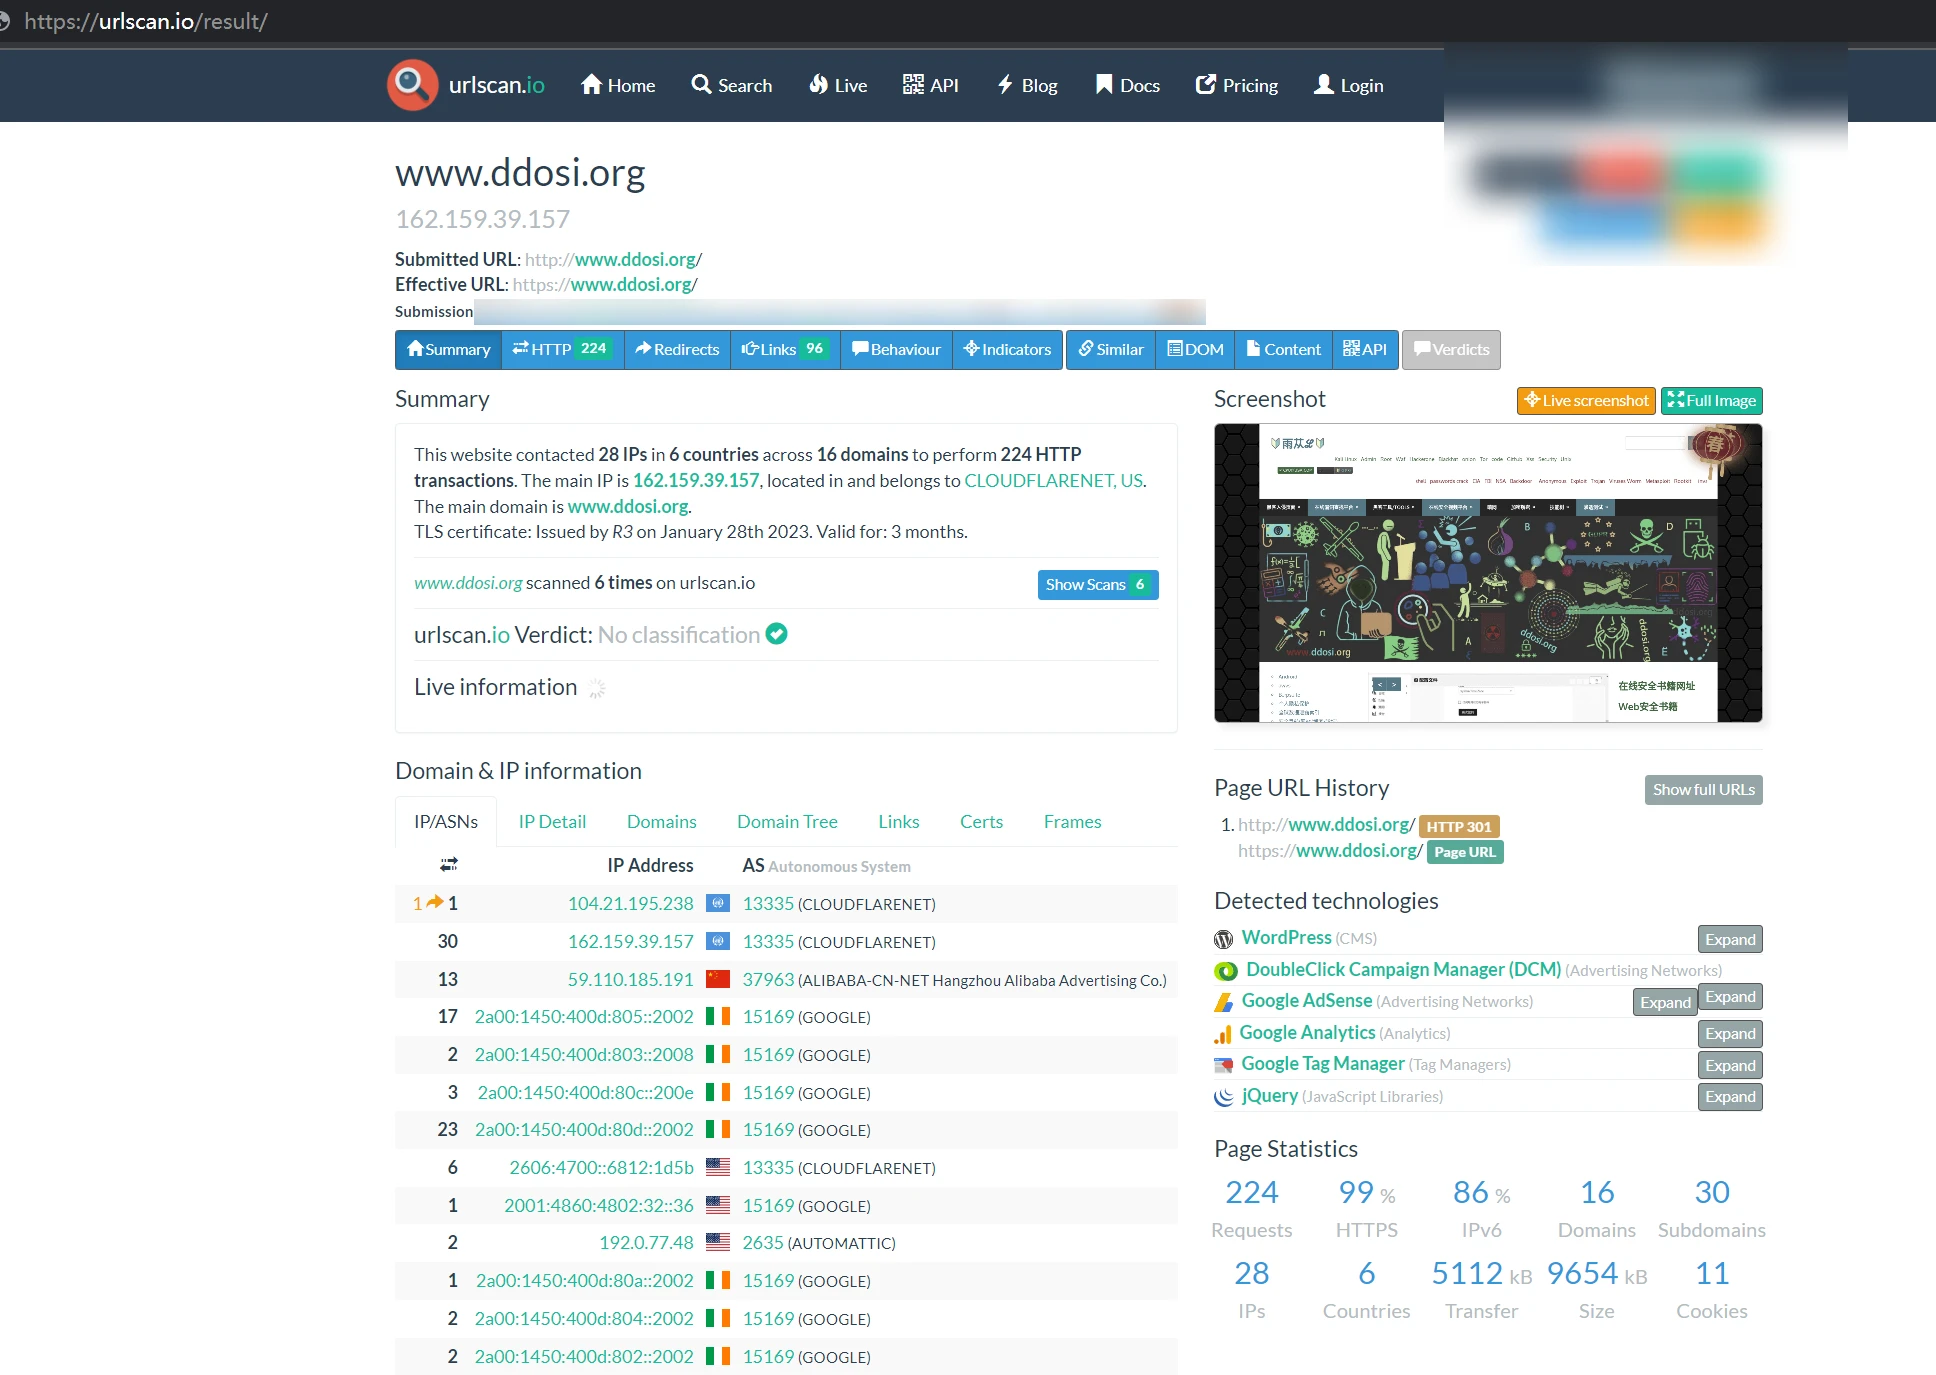Click the Google Analytics bar chart icon
Viewport: 1936px width, 1375px height.
[1223, 1034]
